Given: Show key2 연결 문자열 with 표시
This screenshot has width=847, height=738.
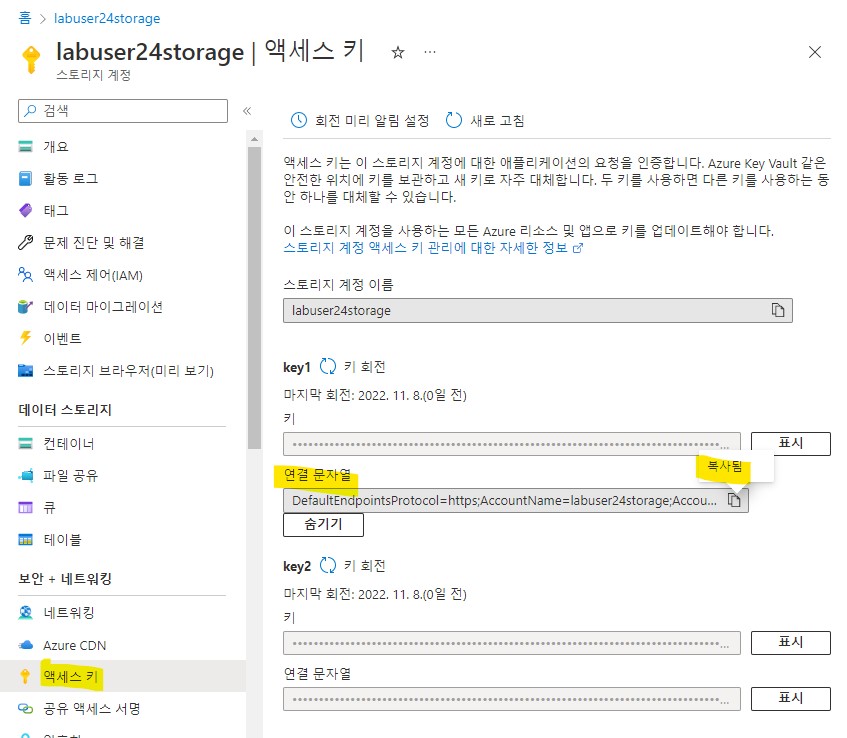Looking at the screenshot, I should (x=791, y=699).
